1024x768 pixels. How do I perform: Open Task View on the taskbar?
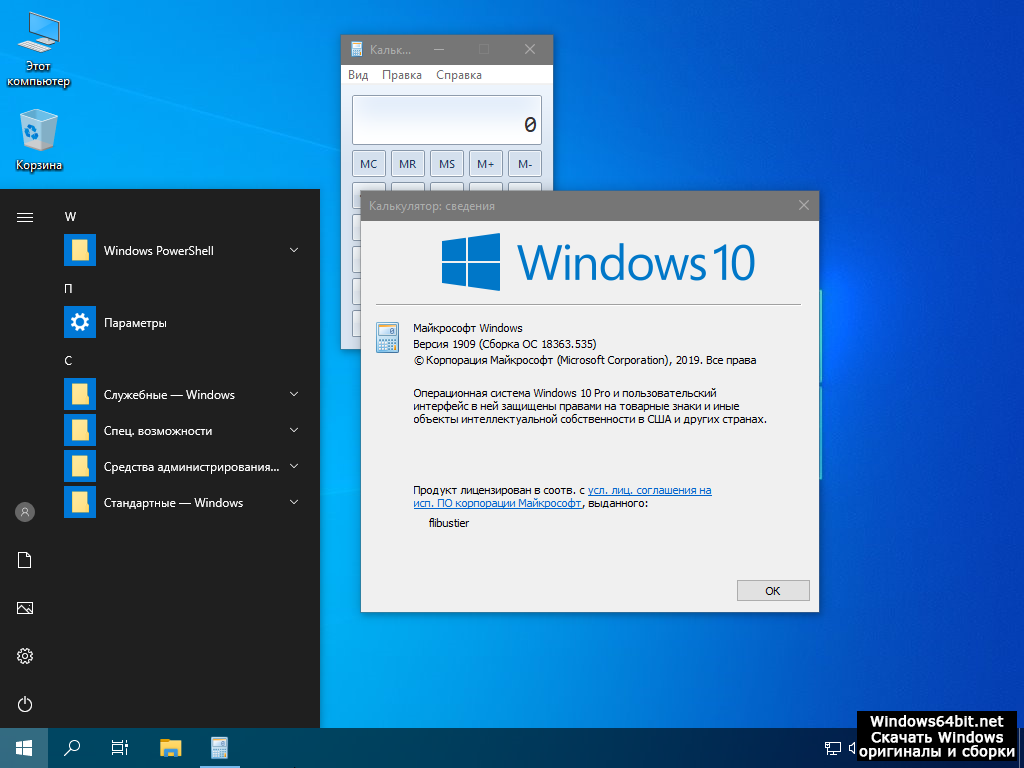click(120, 747)
